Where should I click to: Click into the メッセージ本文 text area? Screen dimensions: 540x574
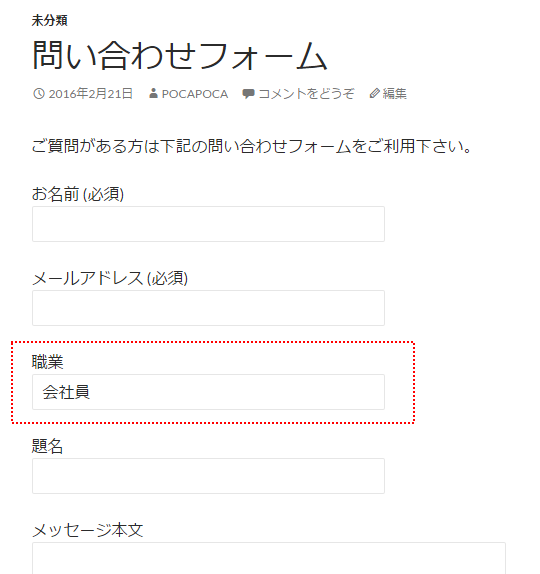[269, 558]
